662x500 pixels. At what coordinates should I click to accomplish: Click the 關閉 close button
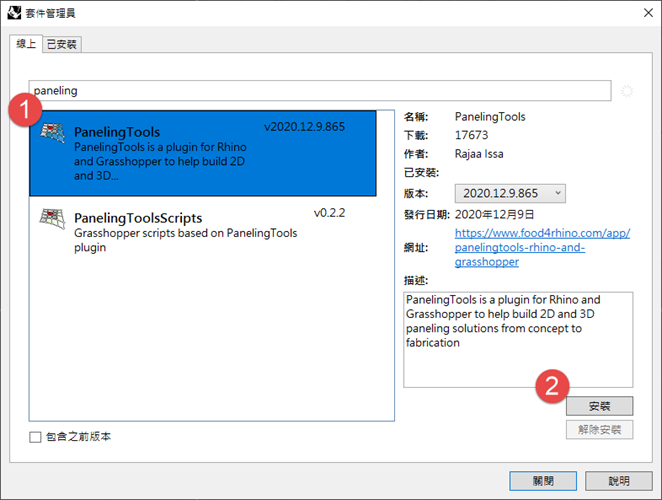tap(543, 481)
